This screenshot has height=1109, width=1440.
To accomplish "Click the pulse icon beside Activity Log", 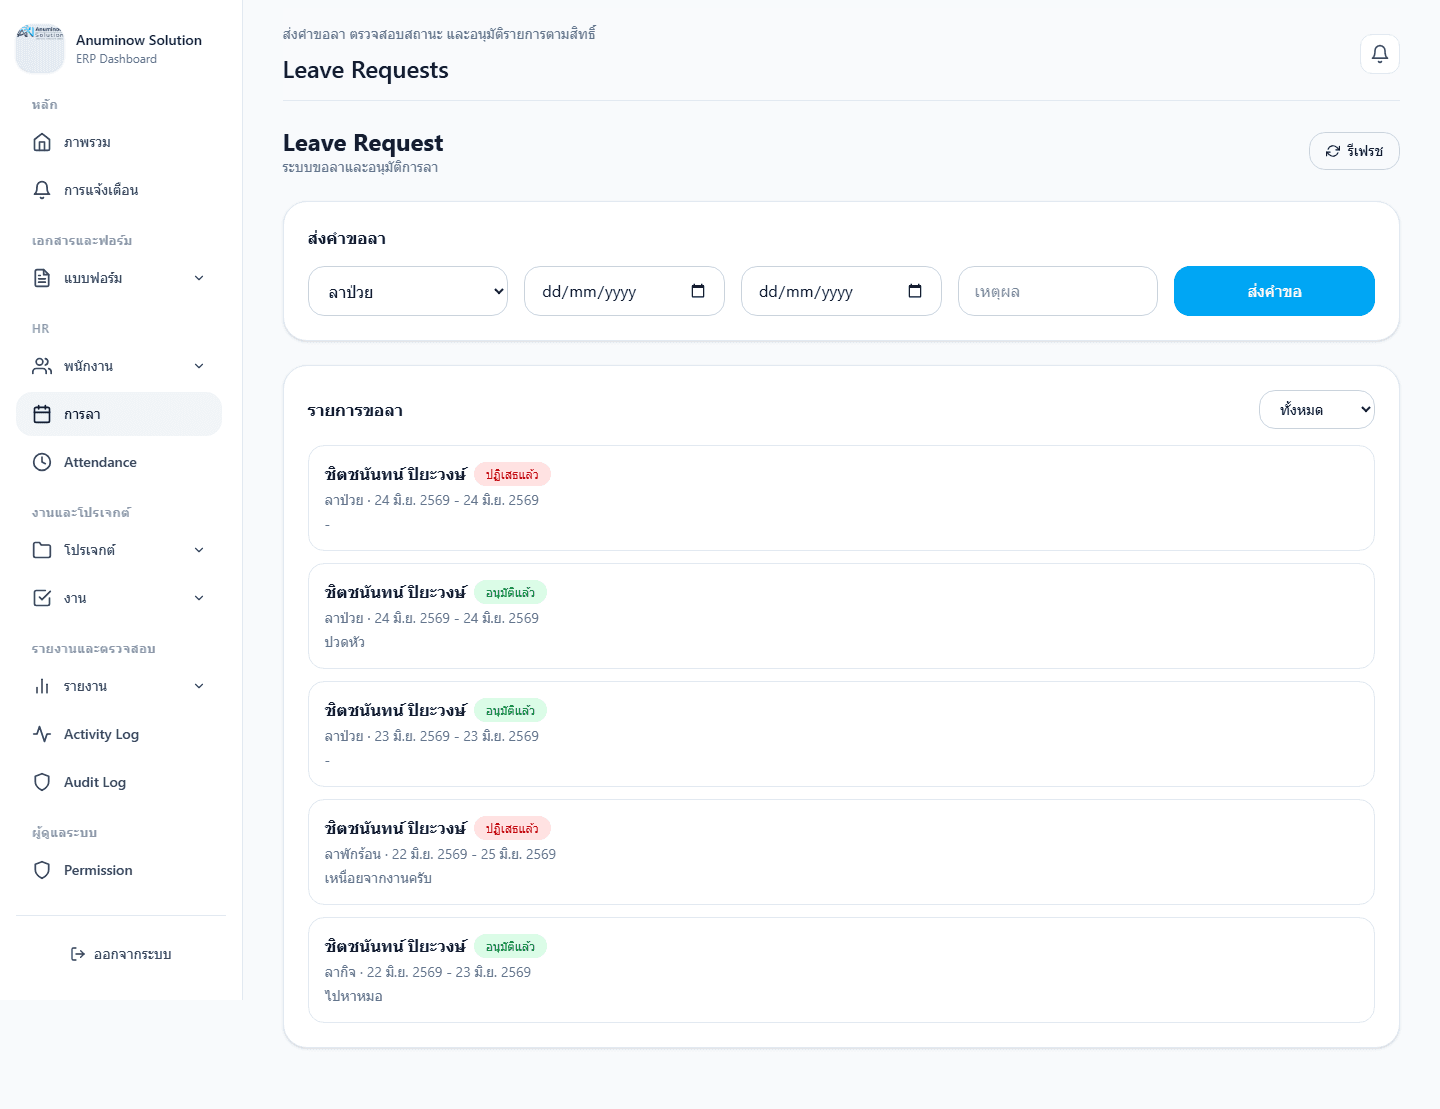I will [42, 734].
